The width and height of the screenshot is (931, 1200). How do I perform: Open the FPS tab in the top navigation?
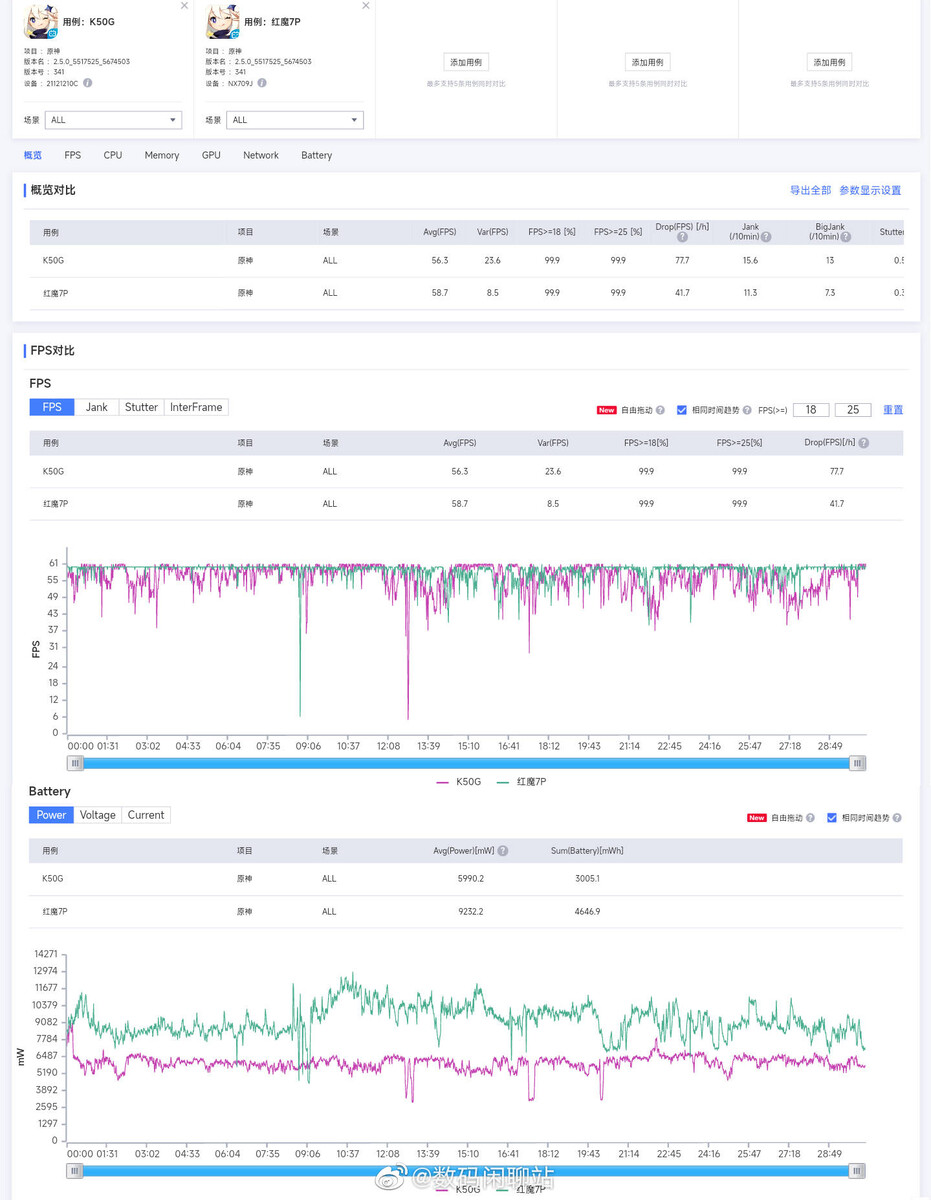pyautogui.click(x=73, y=155)
